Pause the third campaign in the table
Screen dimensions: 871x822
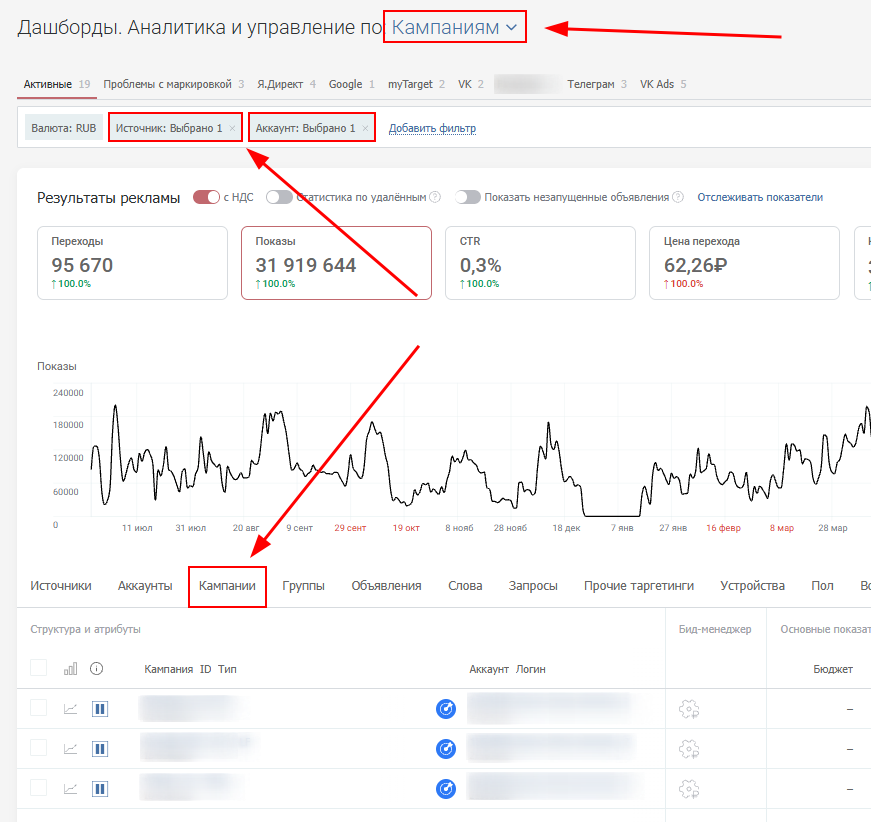tap(100, 789)
